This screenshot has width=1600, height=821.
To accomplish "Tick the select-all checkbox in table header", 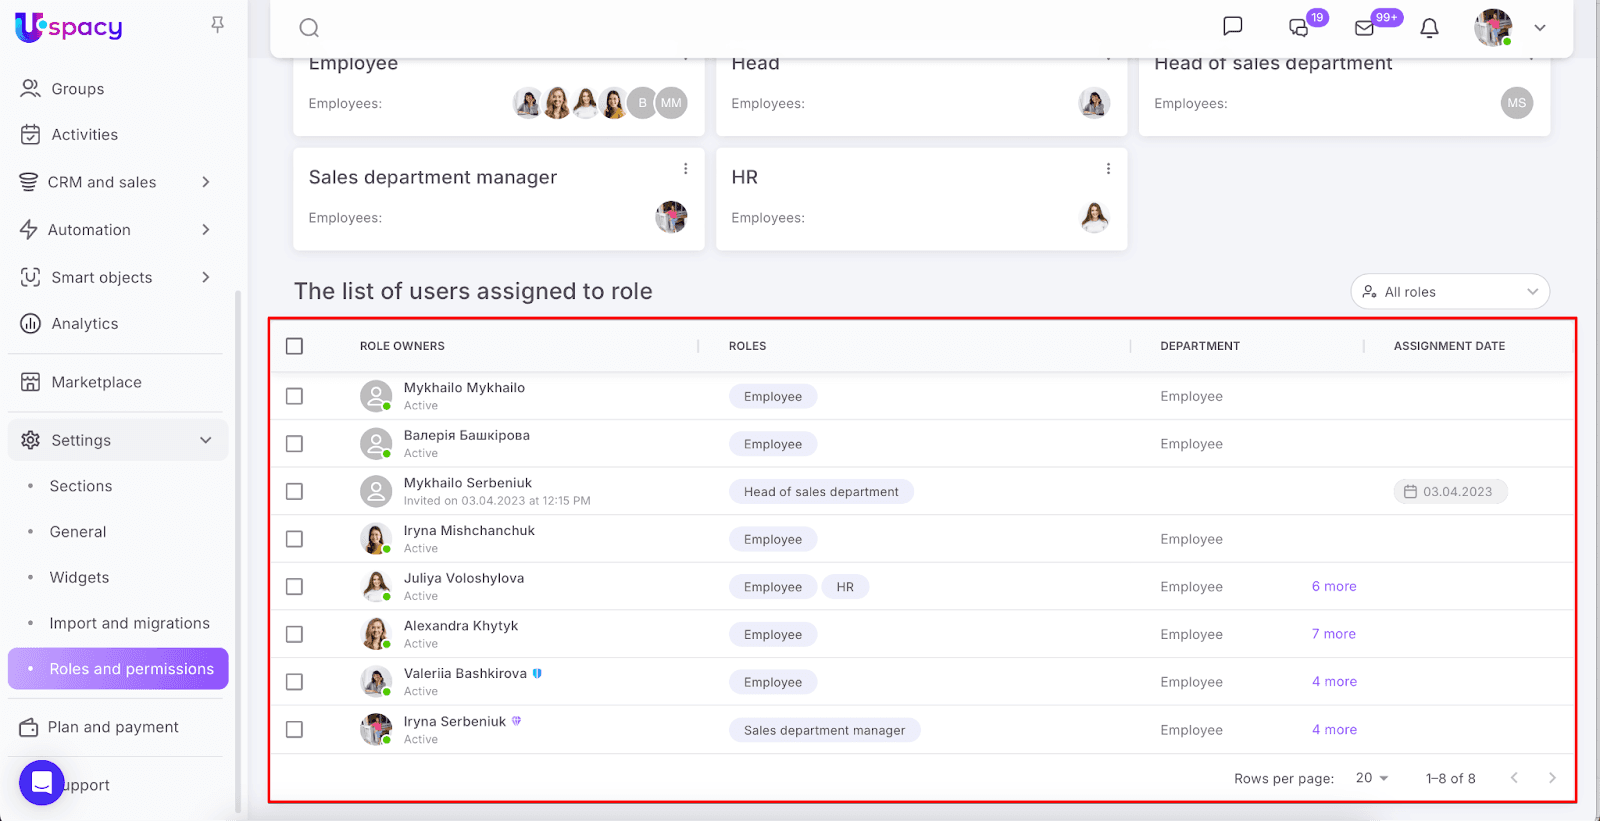I will coord(294,346).
